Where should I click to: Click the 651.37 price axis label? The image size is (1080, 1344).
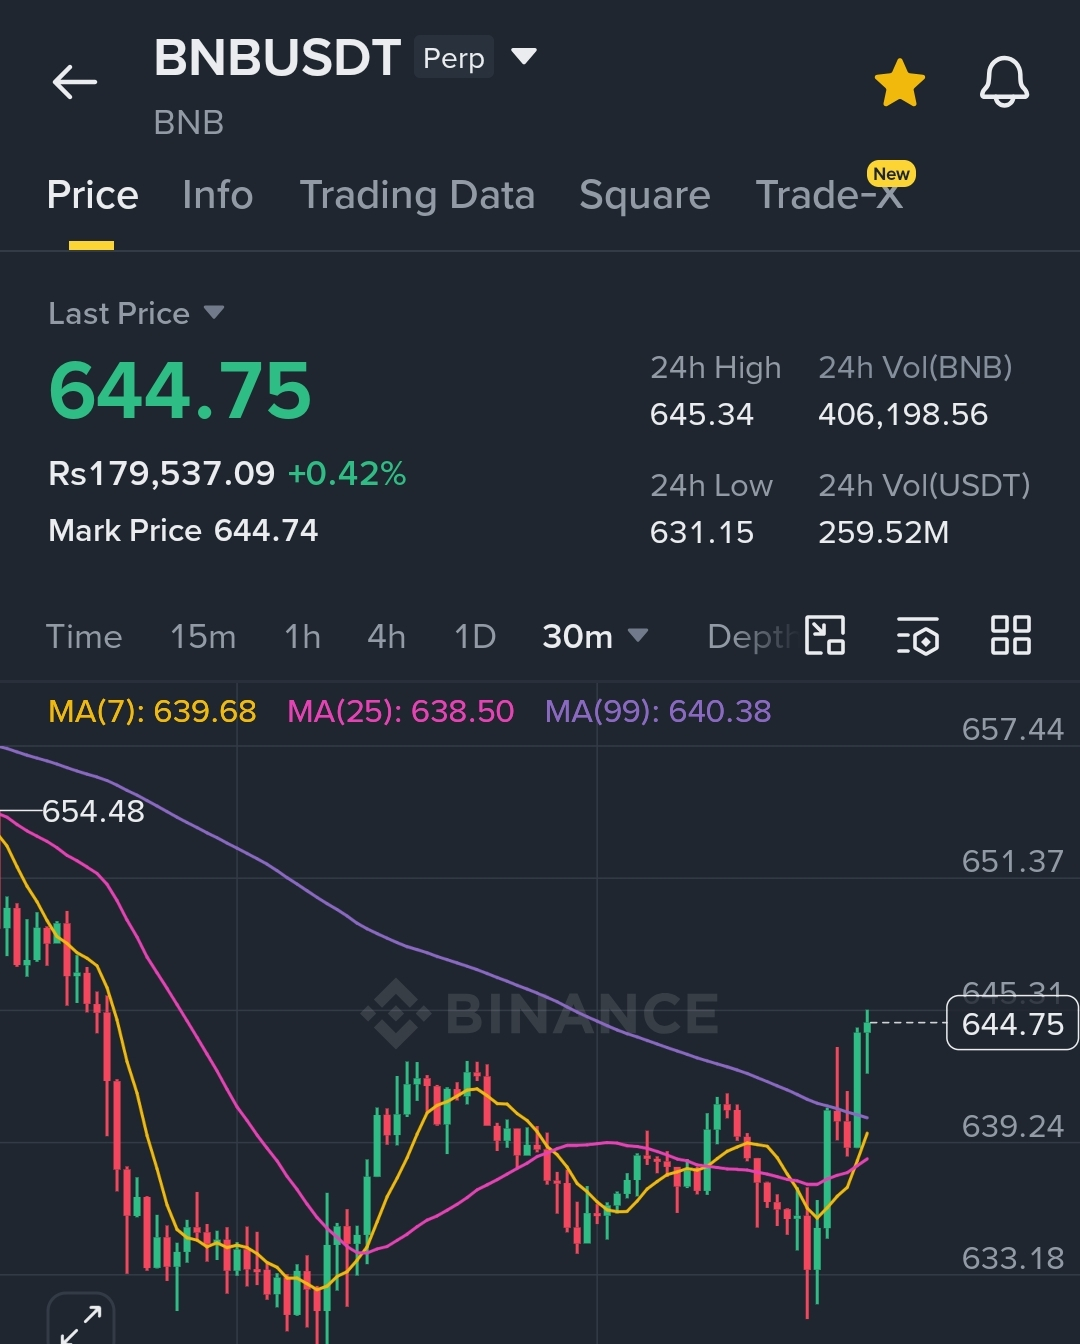click(1012, 861)
